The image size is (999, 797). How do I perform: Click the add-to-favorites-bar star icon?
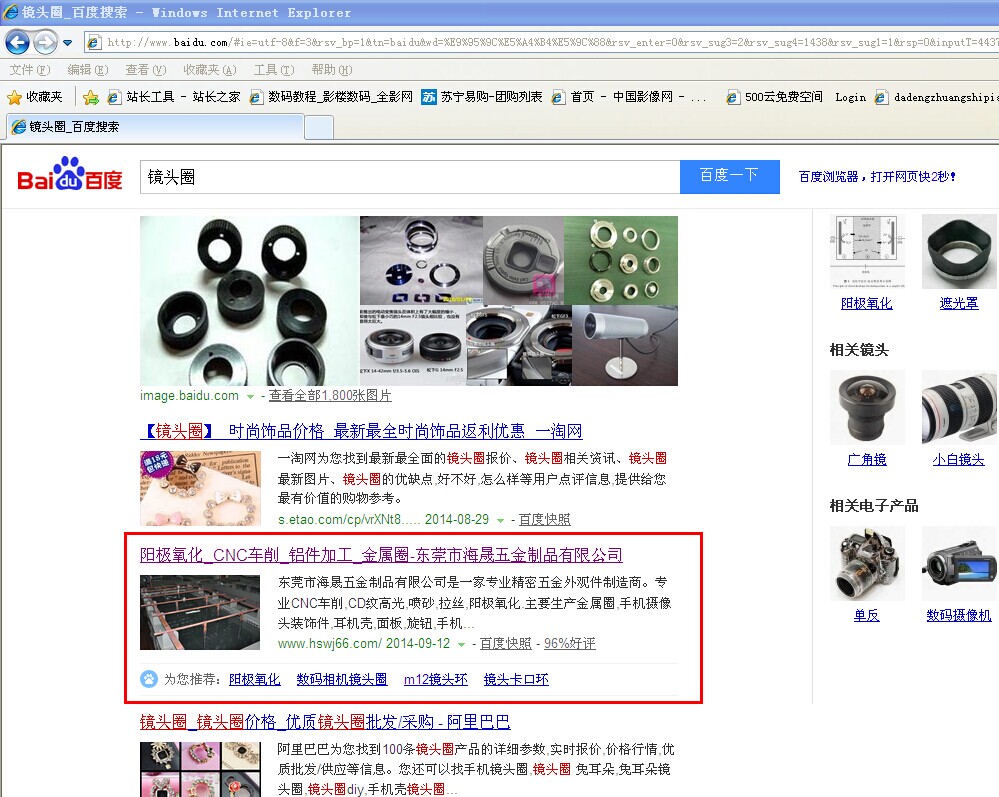pos(91,97)
